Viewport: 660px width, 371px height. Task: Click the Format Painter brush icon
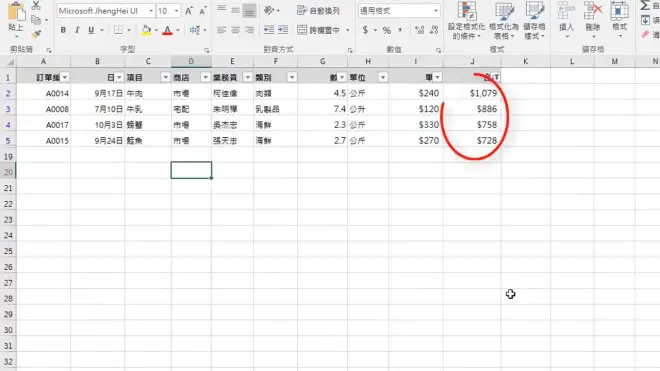click(x=36, y=34)
